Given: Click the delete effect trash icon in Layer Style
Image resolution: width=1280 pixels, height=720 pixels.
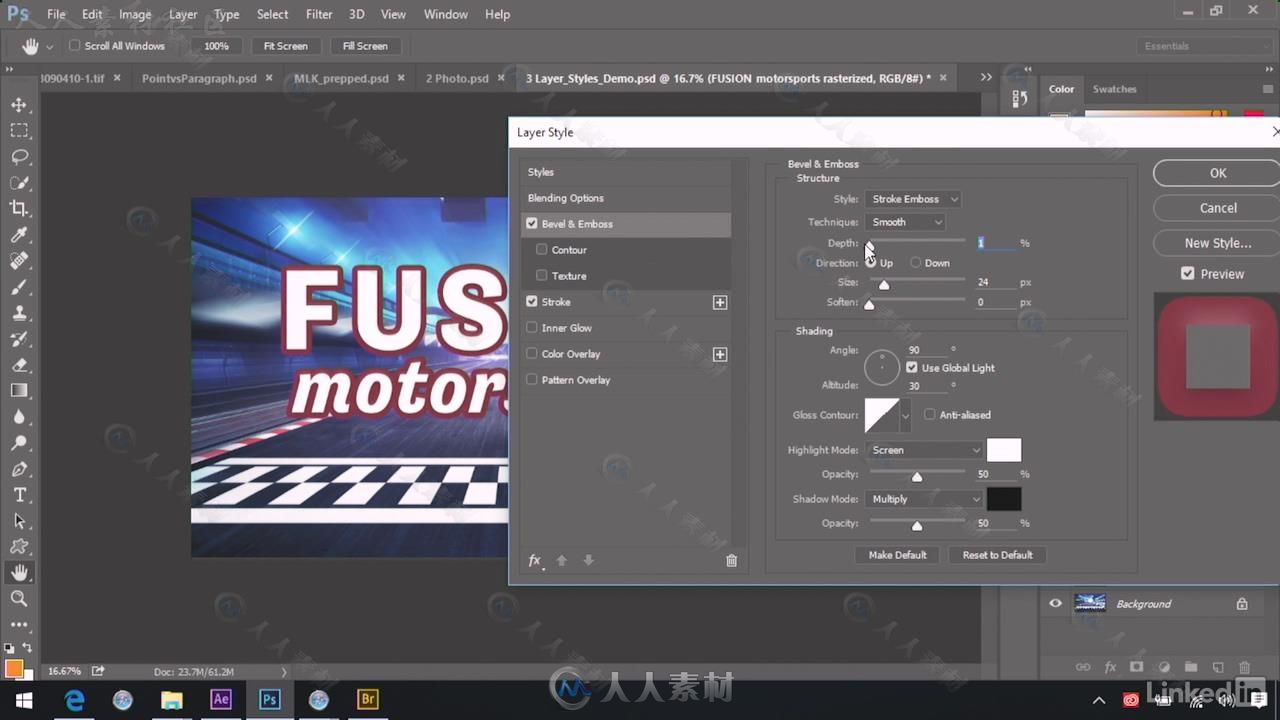Looking at the screenshot, I should pyautogui.click(x=731, y=561).
